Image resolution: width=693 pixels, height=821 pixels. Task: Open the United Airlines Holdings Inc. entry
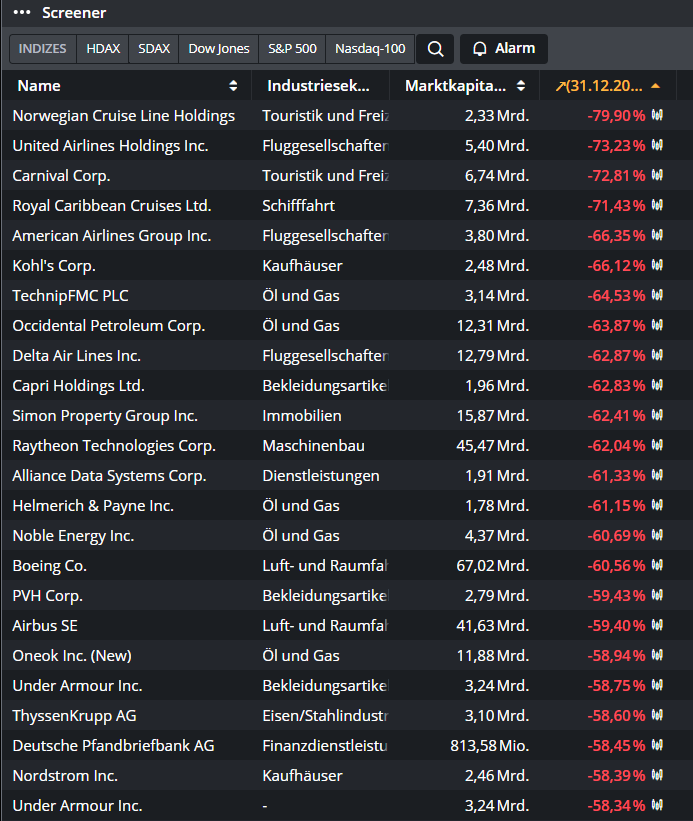110,146
